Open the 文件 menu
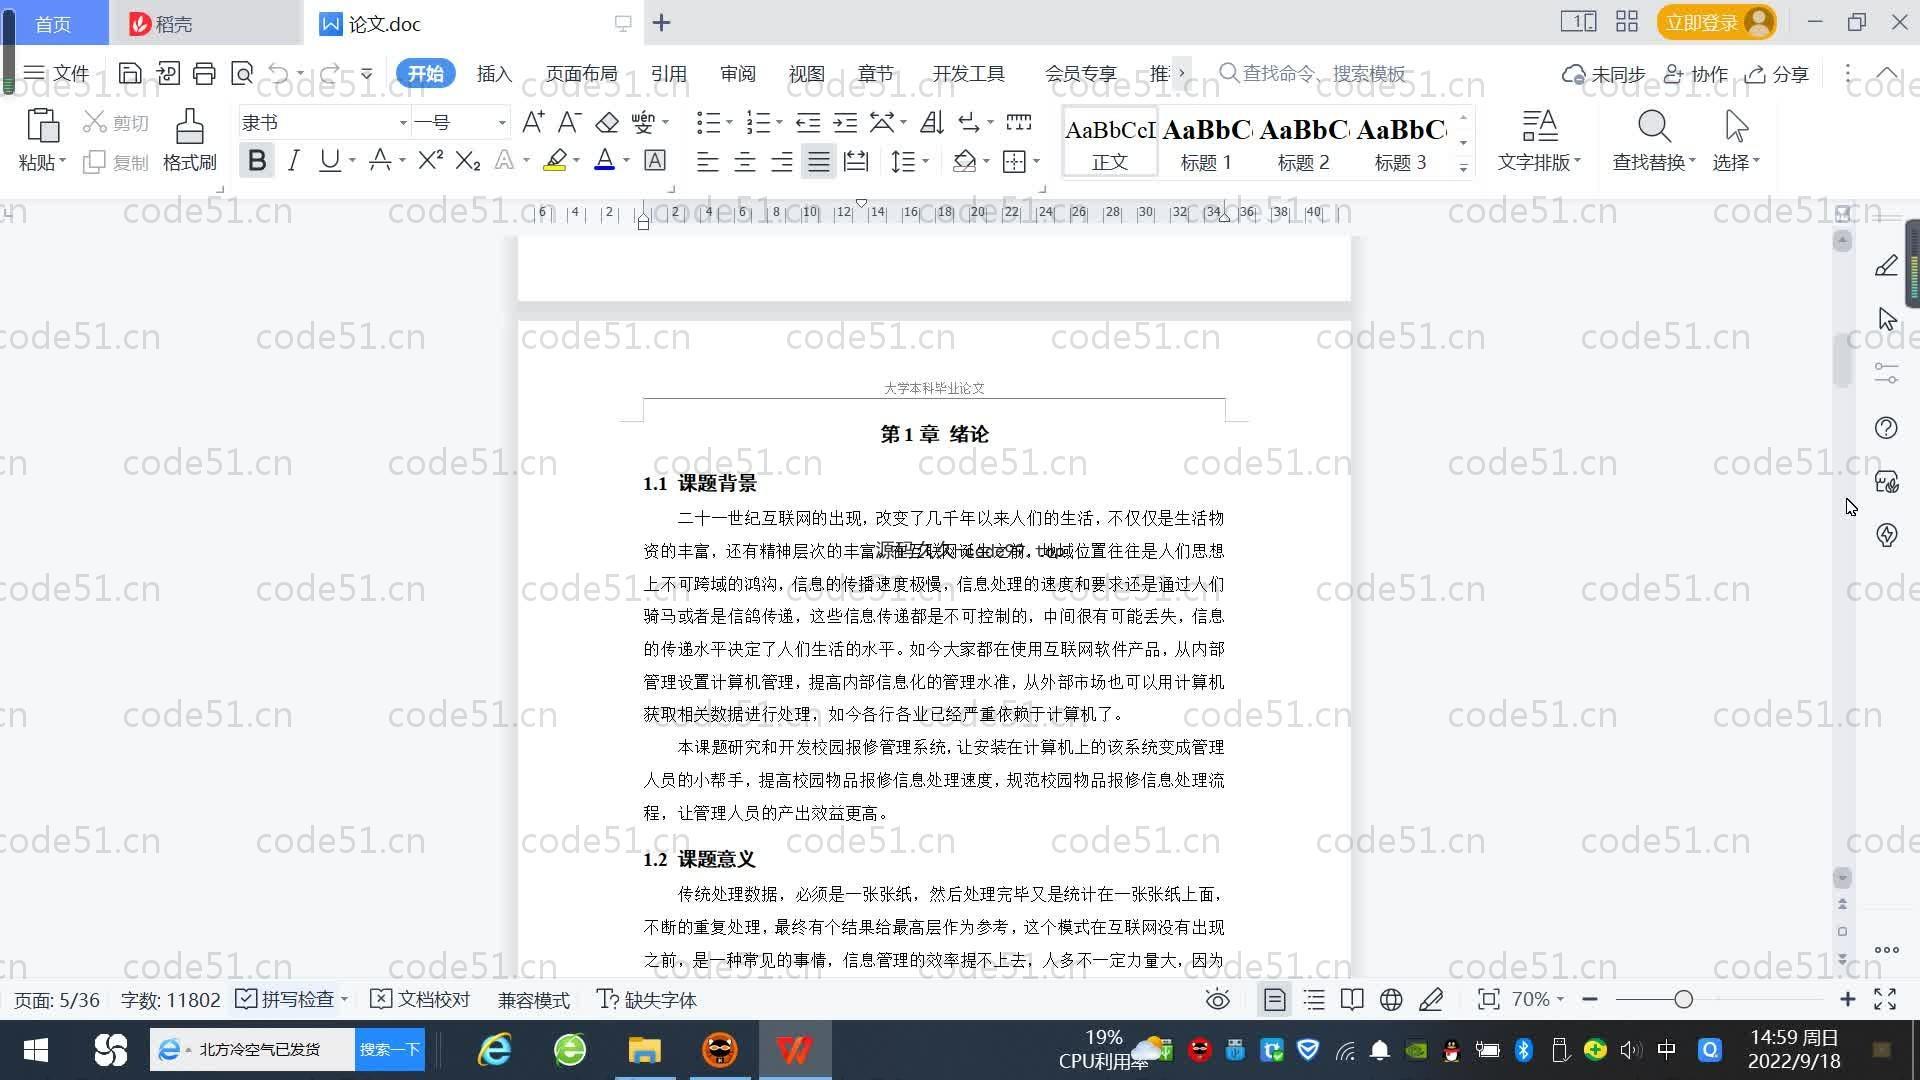Screen dimensions: 1920x1080 pyautogui.click(x=57, y=73)
